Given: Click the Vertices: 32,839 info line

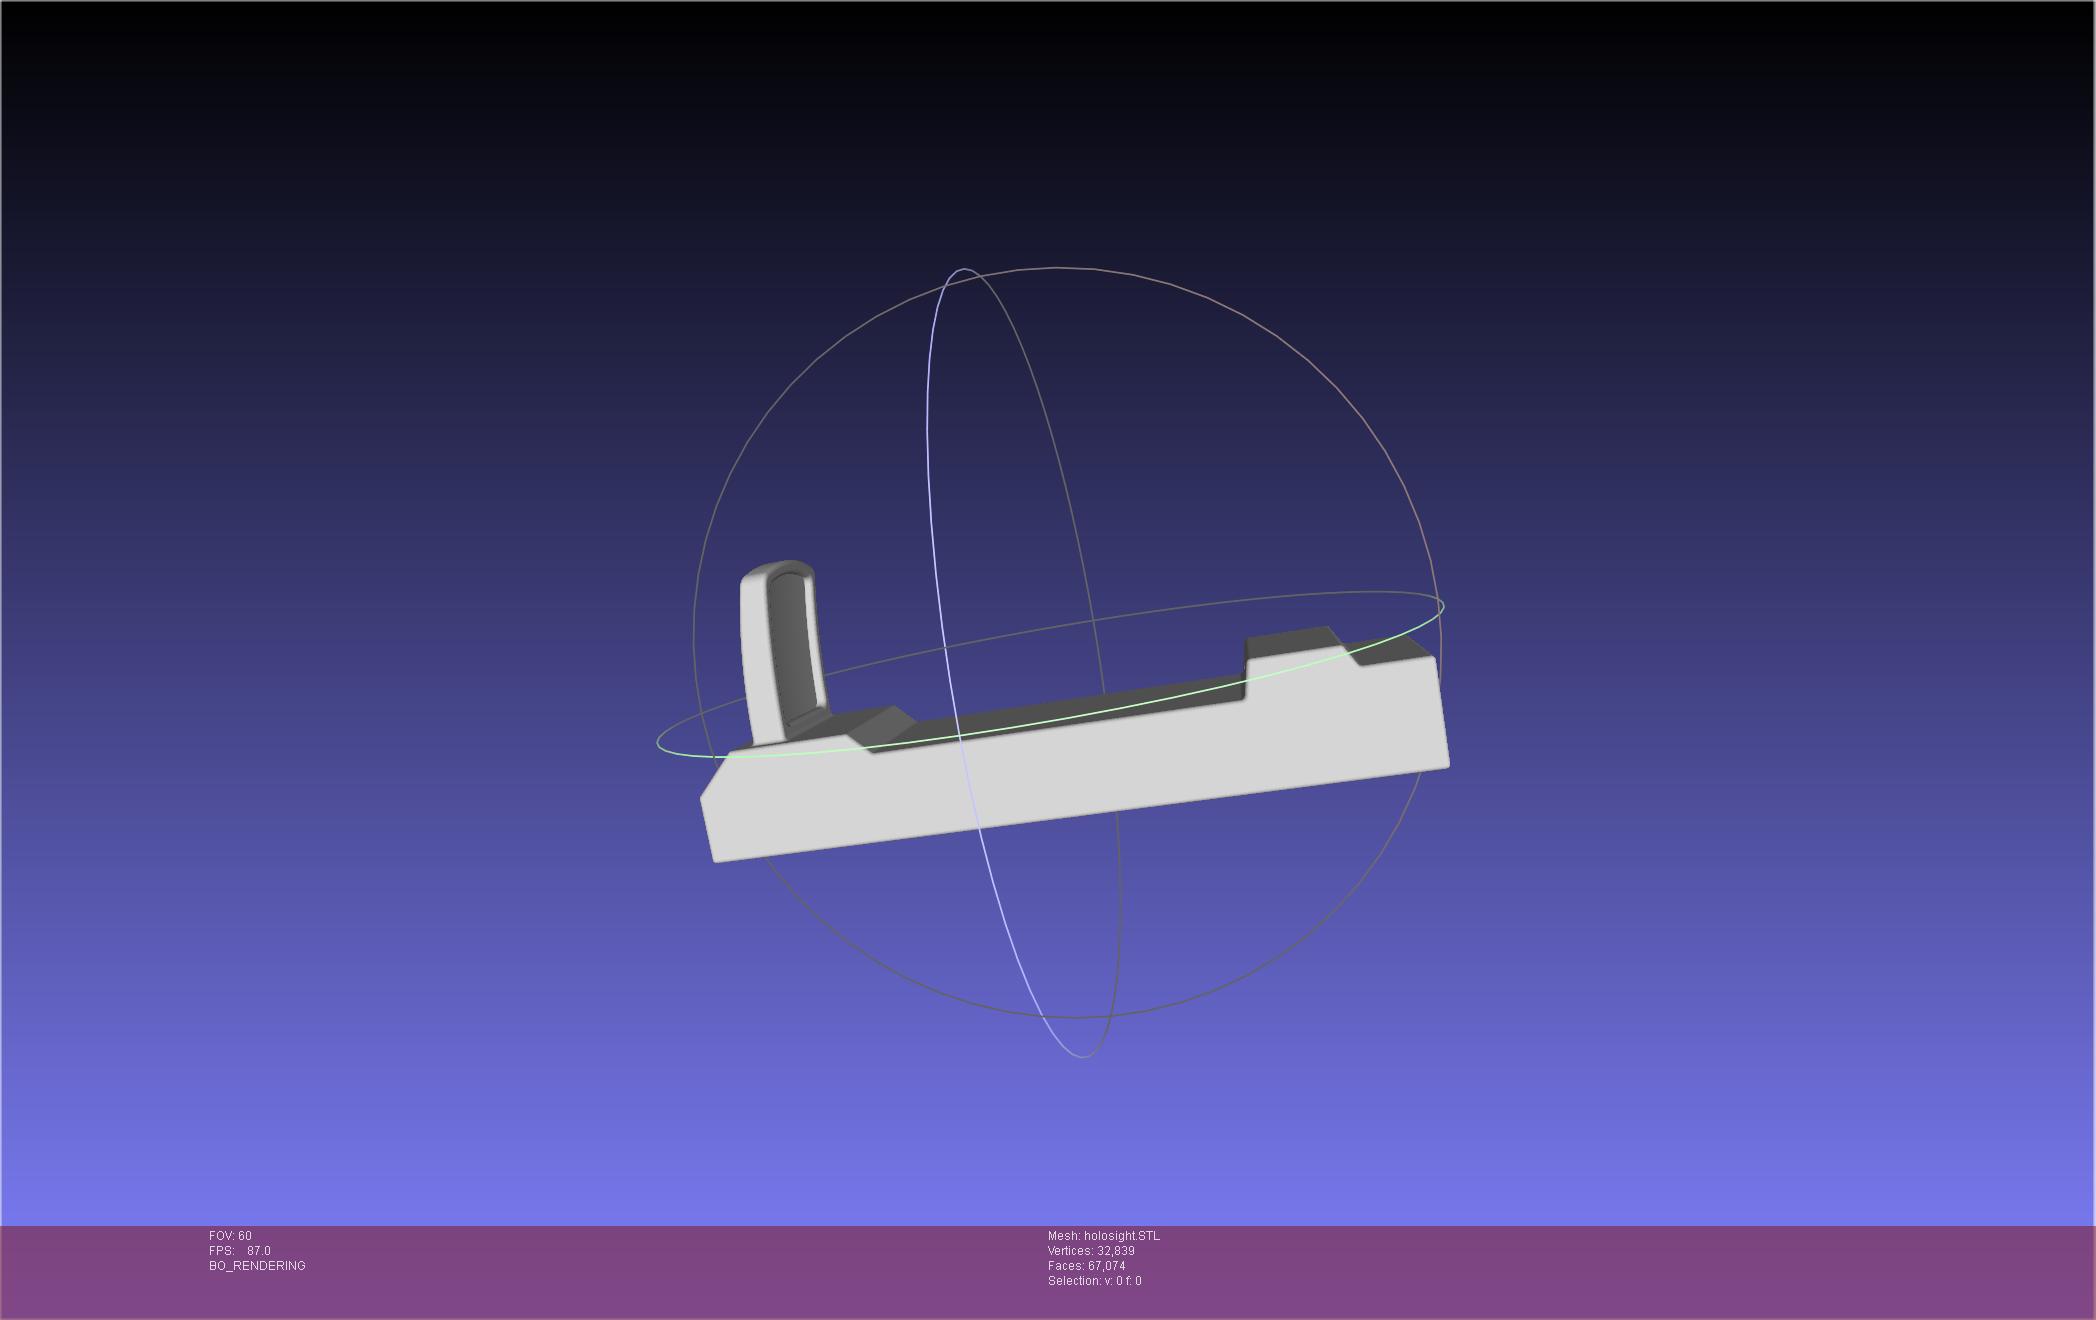Looking at the screenshot, I should 1090,1251.
